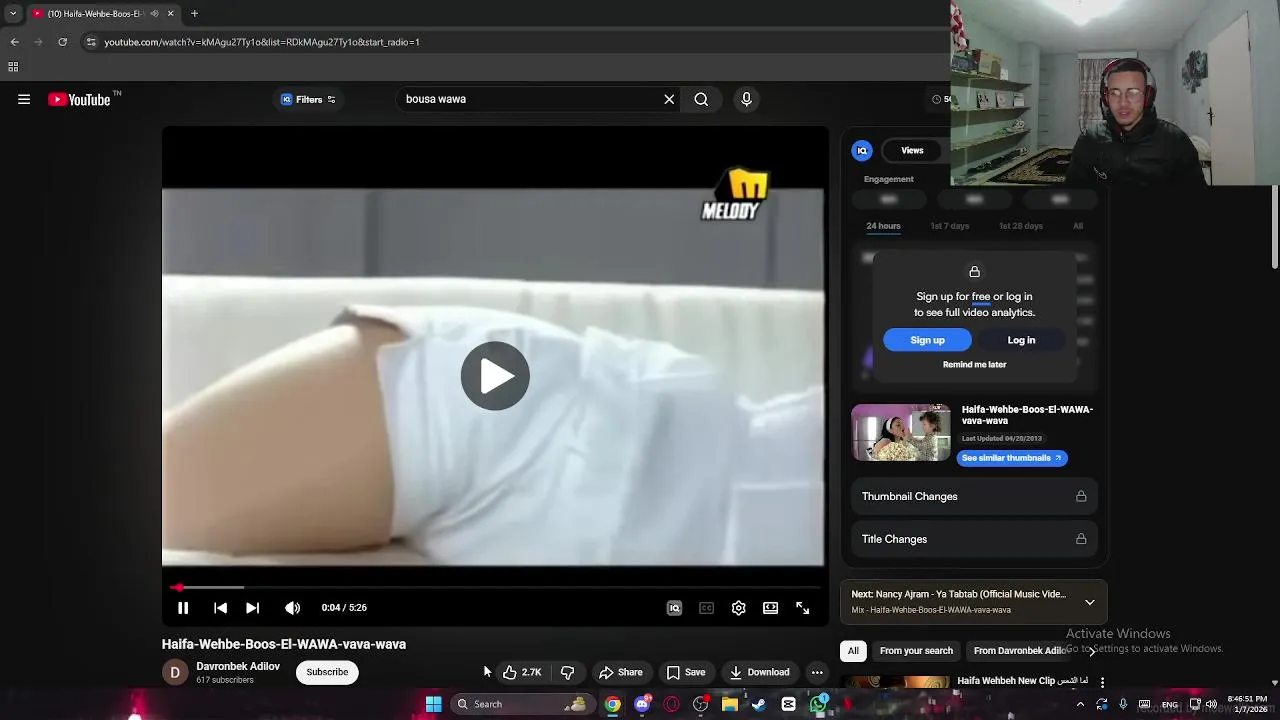1280x720 pixels.
Task: Download the video
Action: pyautogui.click(x=760, y=672)
